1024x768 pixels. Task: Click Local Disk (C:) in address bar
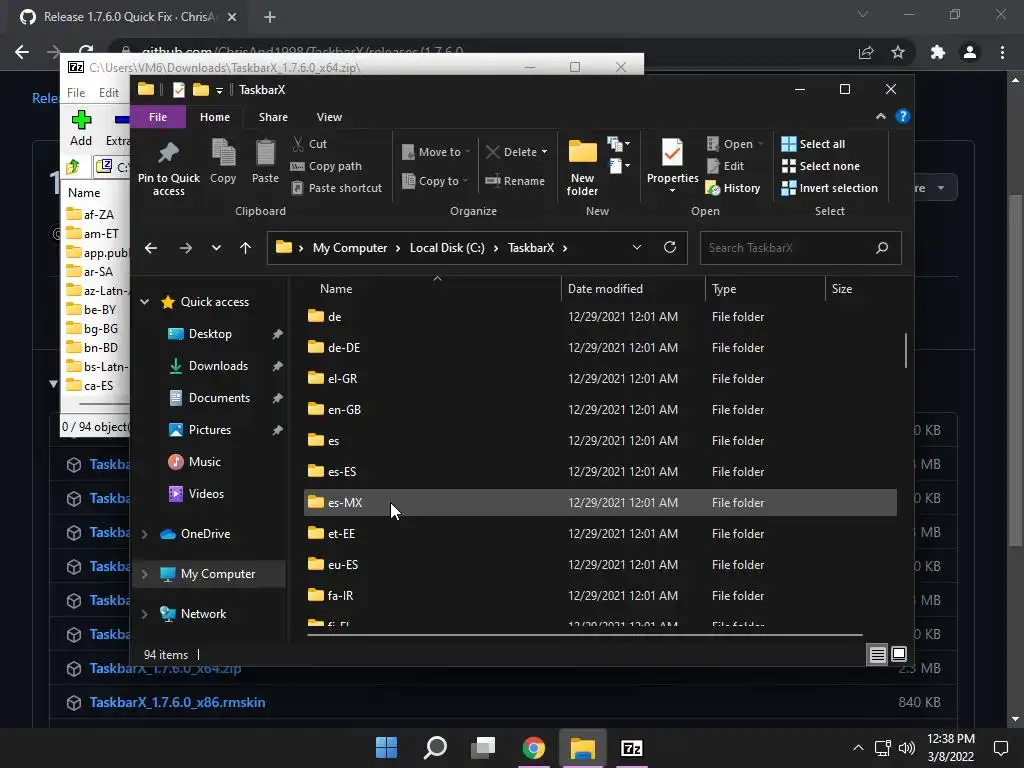(447, 248)
